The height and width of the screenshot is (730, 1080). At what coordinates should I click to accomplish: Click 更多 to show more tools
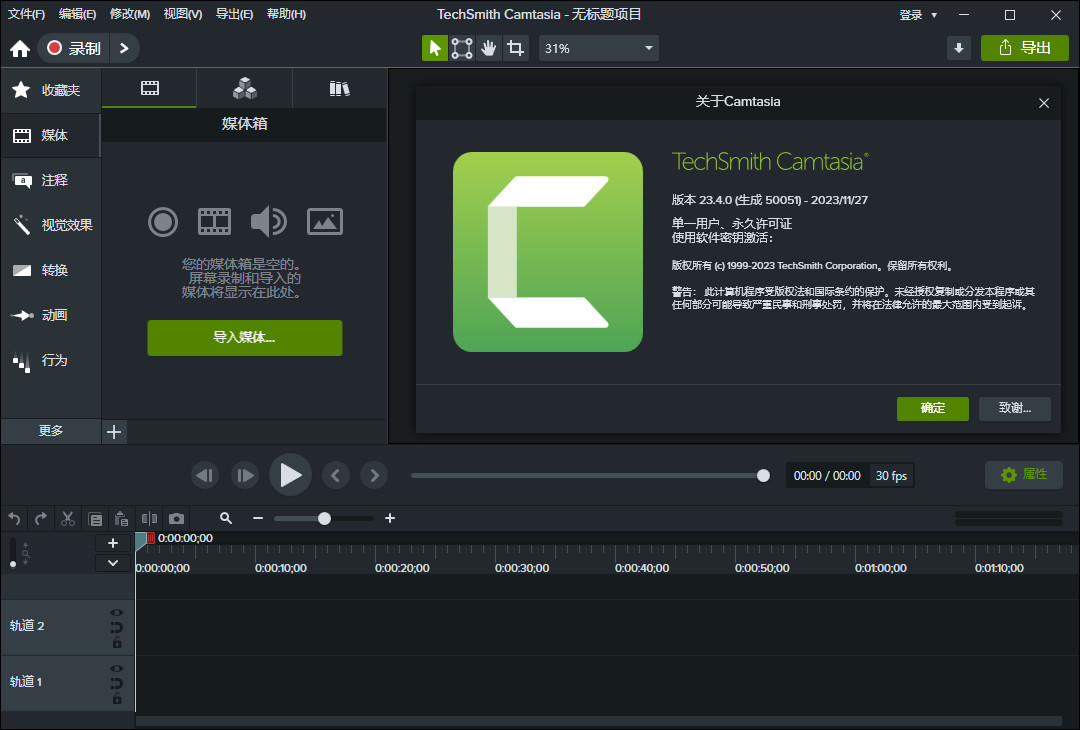tap(50, 431)
